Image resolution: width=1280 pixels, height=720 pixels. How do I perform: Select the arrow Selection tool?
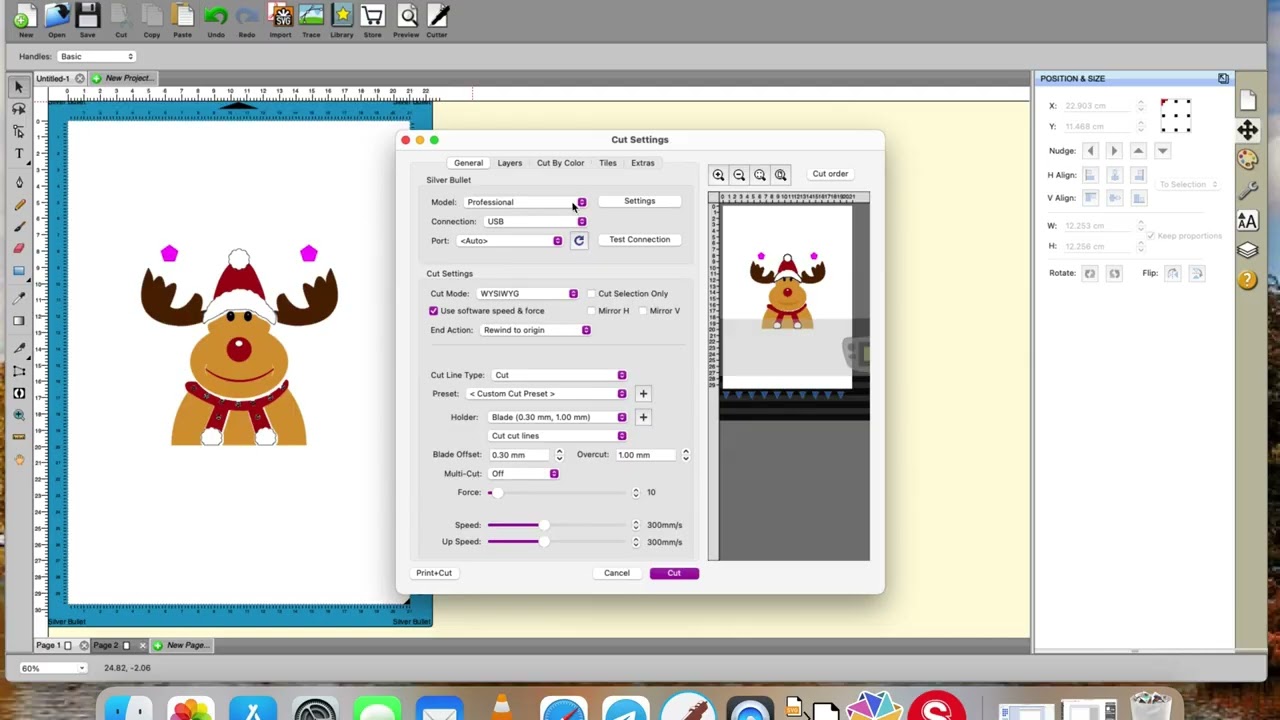18,88
